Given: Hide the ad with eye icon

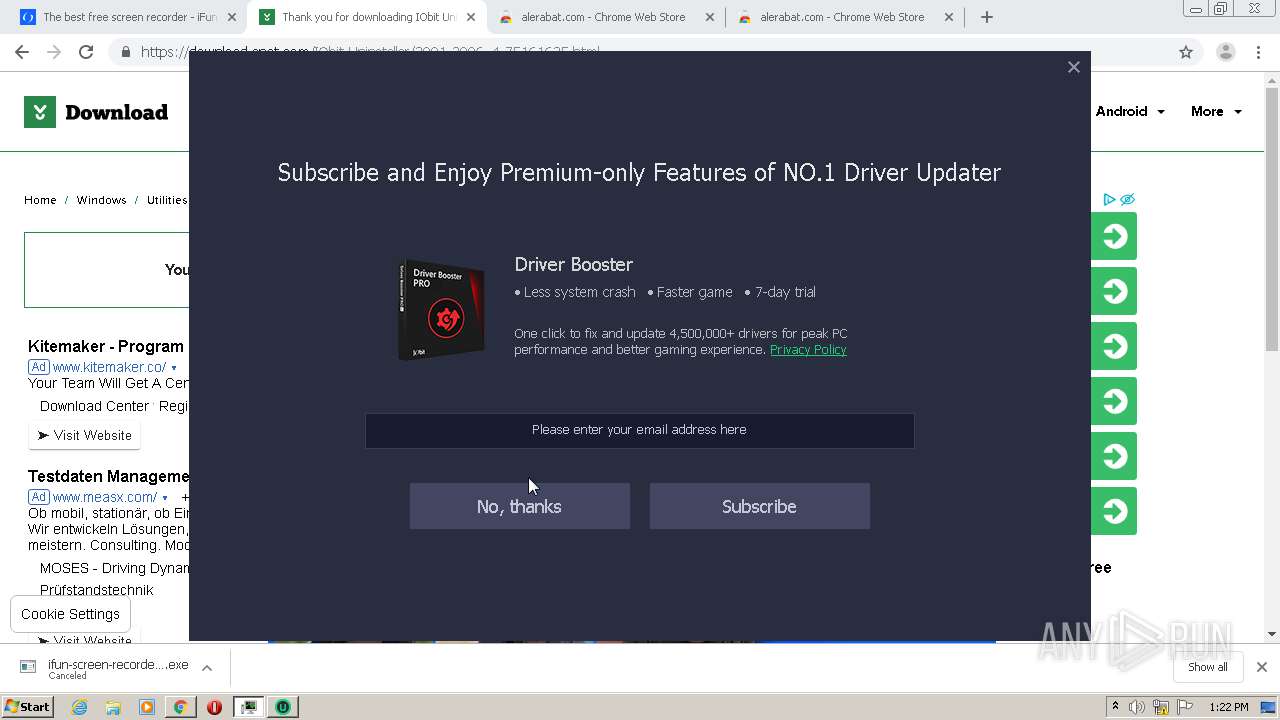Looking at the screenshot, I should (x=1127, y=200).
